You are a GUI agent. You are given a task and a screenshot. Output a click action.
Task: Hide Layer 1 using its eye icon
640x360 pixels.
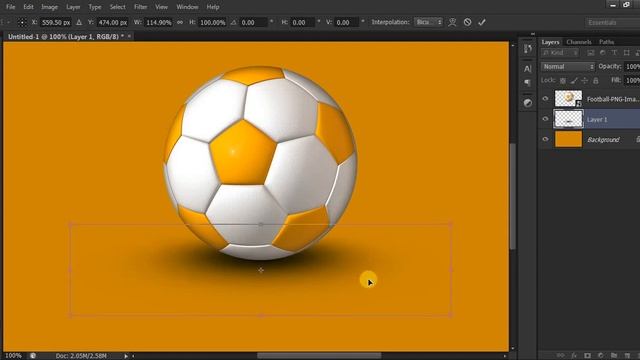click(545, 119)
